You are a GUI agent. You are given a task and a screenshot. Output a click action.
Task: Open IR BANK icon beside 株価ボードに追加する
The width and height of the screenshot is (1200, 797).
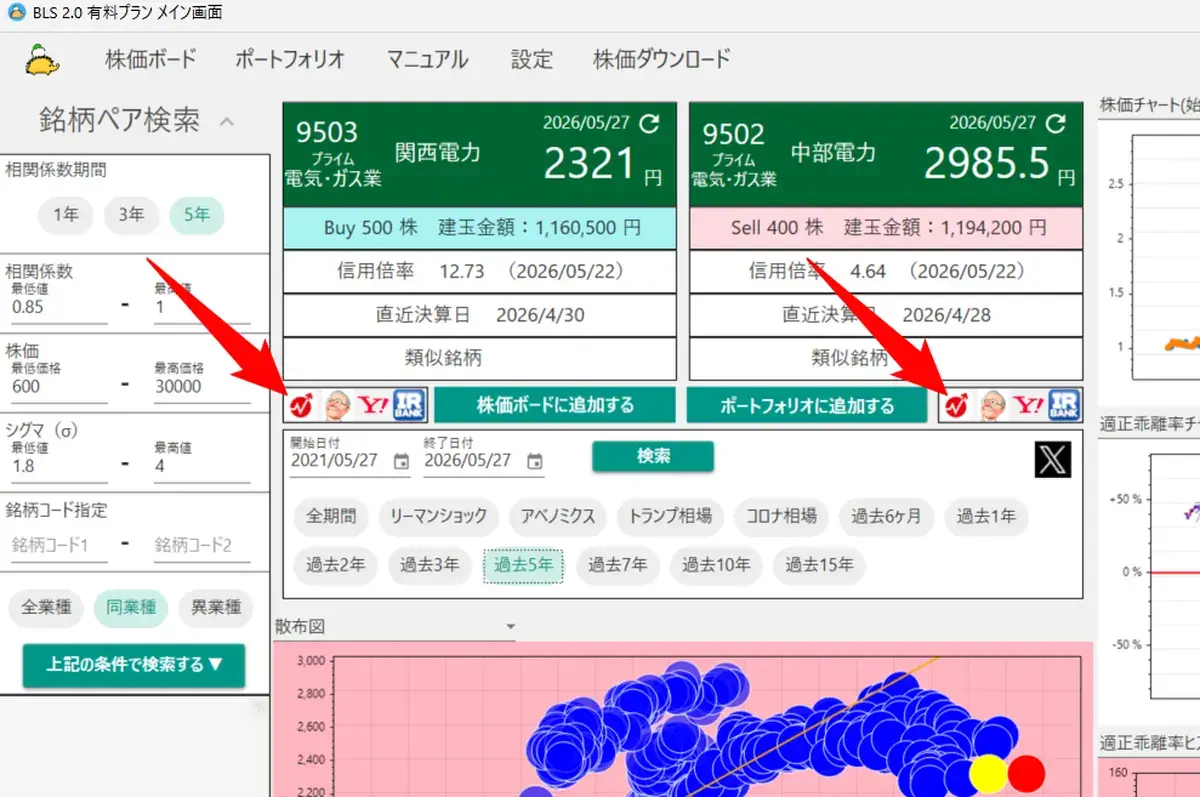click(x=409, y=404)
